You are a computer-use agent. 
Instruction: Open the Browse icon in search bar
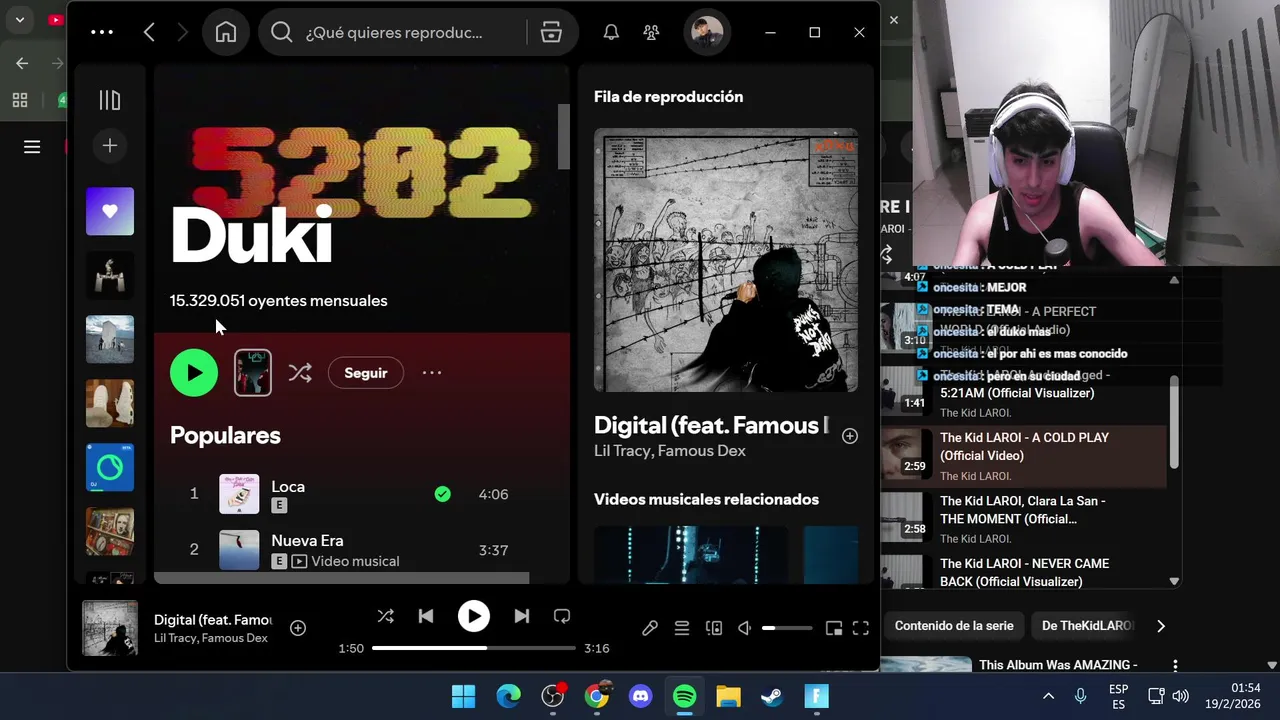(551, 32)
